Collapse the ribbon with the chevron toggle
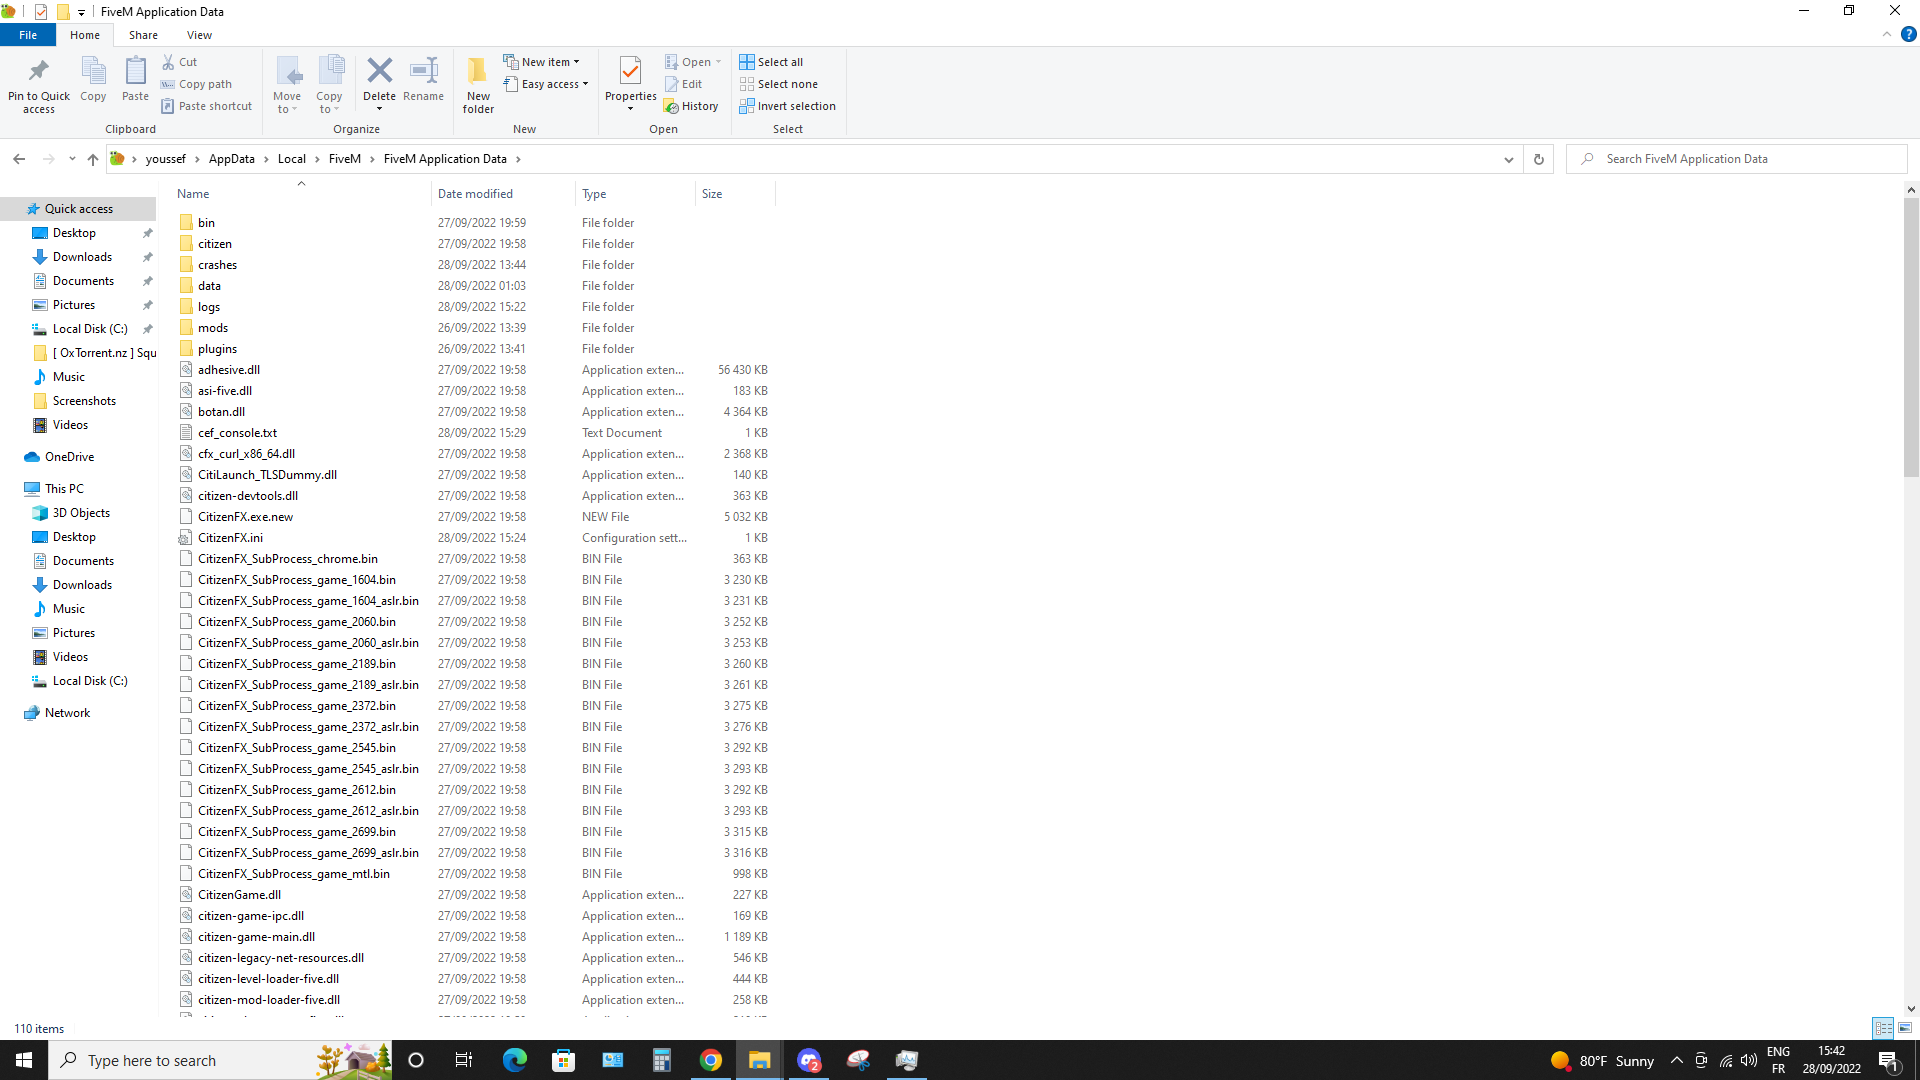 click(1888, 34)
